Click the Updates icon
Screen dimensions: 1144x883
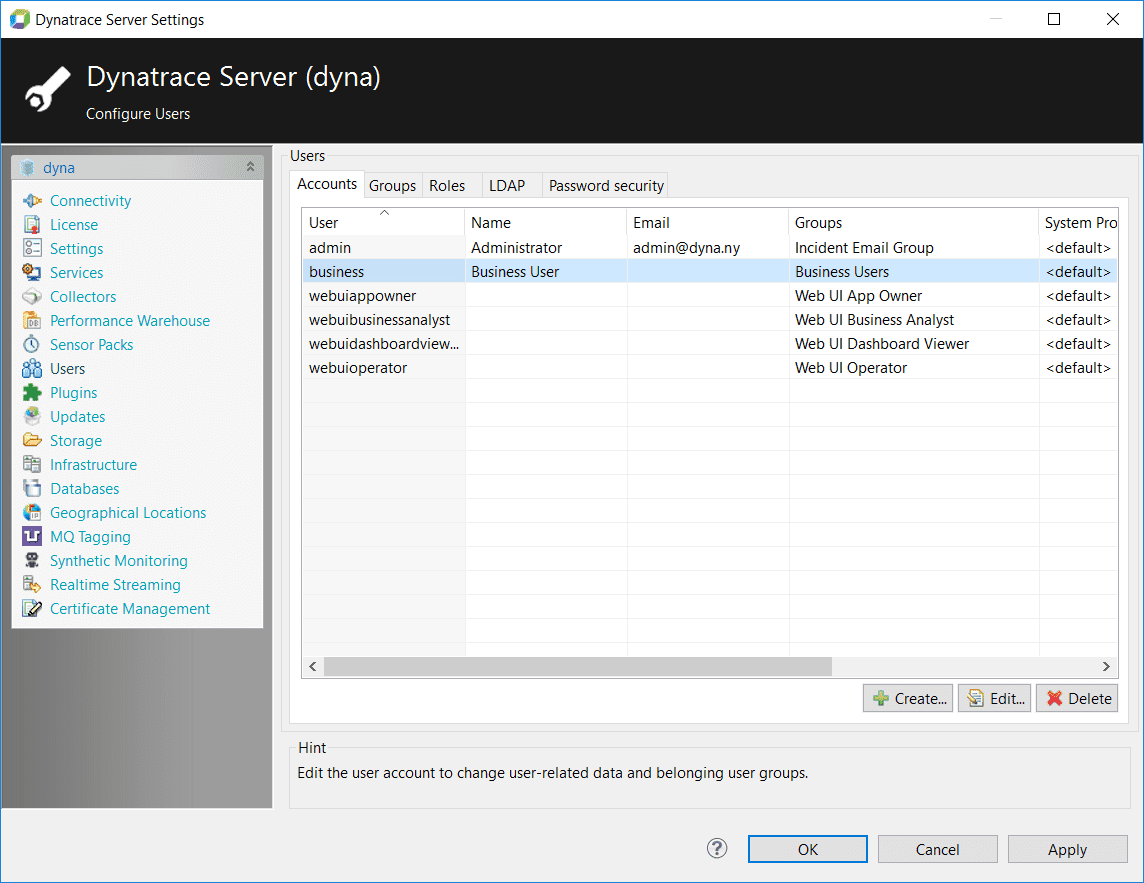pyautogui.click(x=32, y=417)
